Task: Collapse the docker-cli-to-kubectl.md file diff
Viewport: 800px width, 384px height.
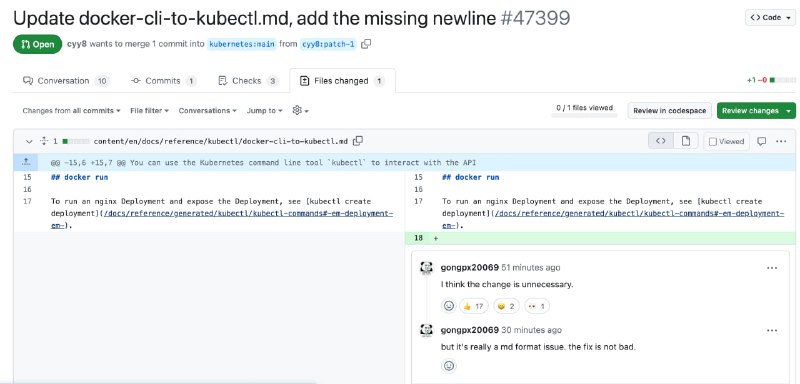Action: point(29,141)
